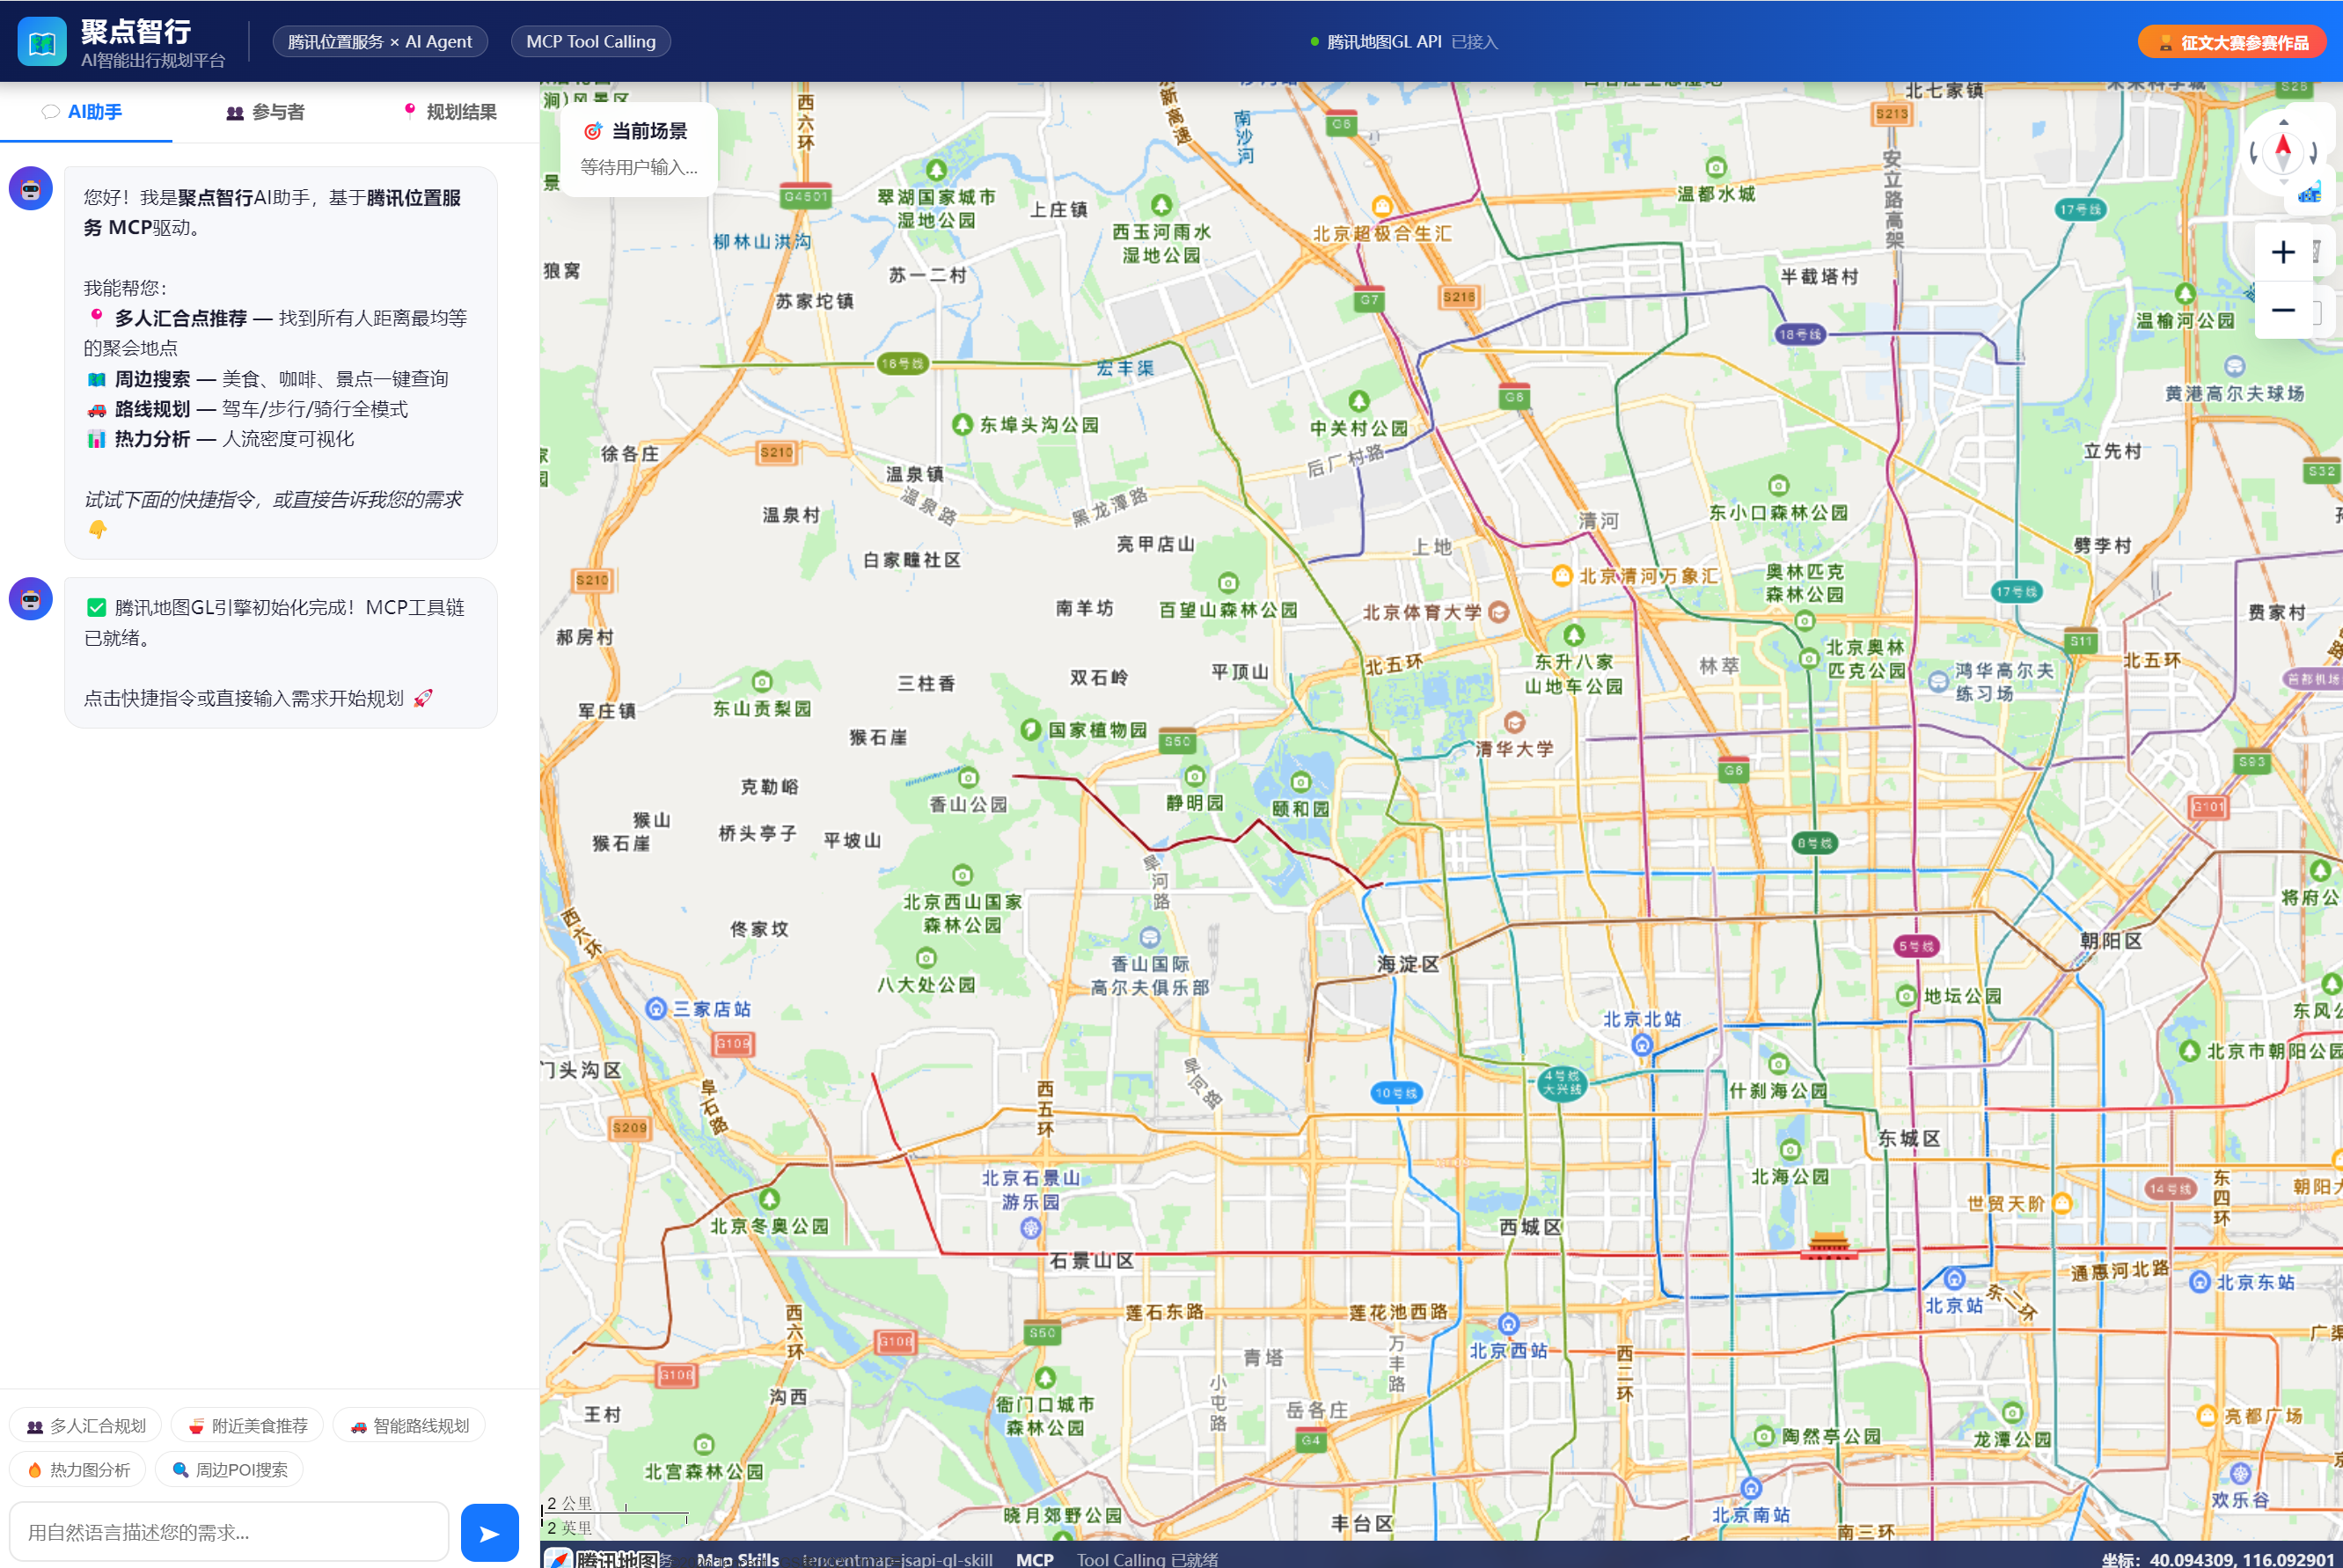2343x1568 pixels.
Task: Switch to the 参与者 tab
Action: coord(265,112)
